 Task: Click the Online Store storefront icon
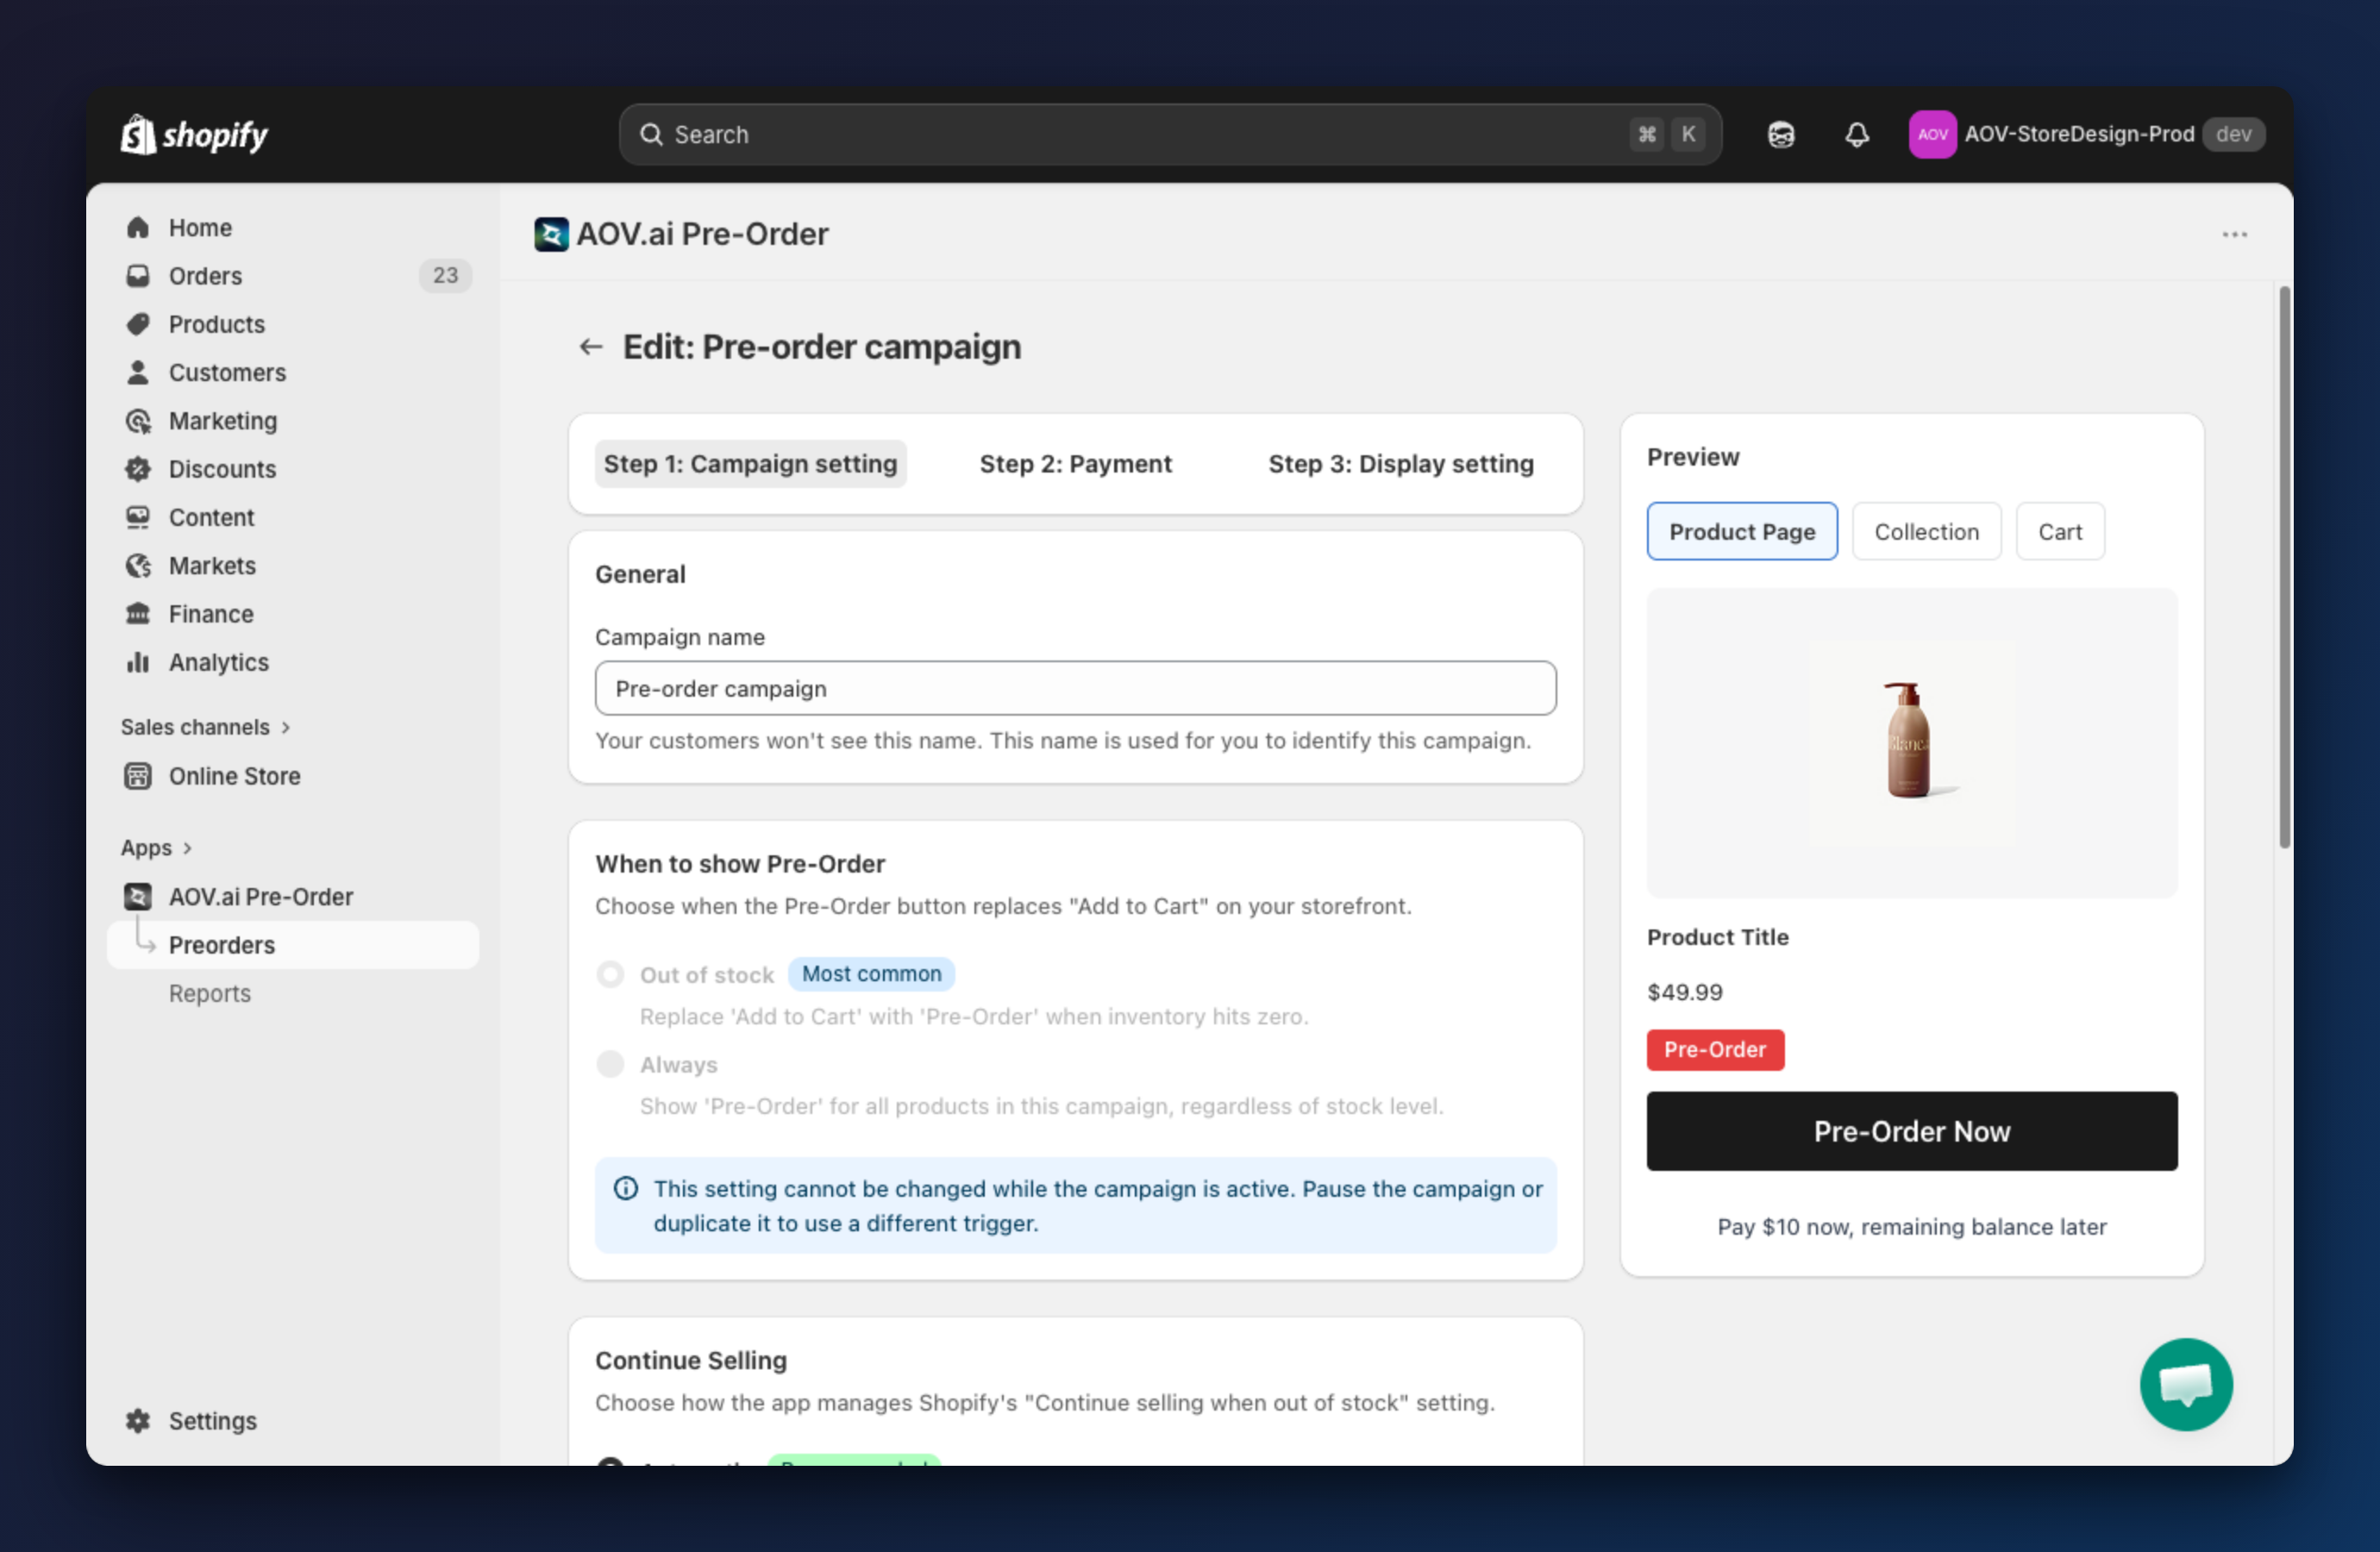coord(138,776)
